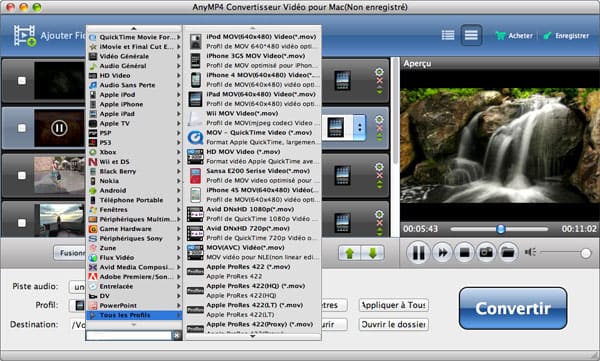The height and width of the screenshot is (361, 600).
Task: Click Ouvrir le dossier button
Action: coord(393,324)
